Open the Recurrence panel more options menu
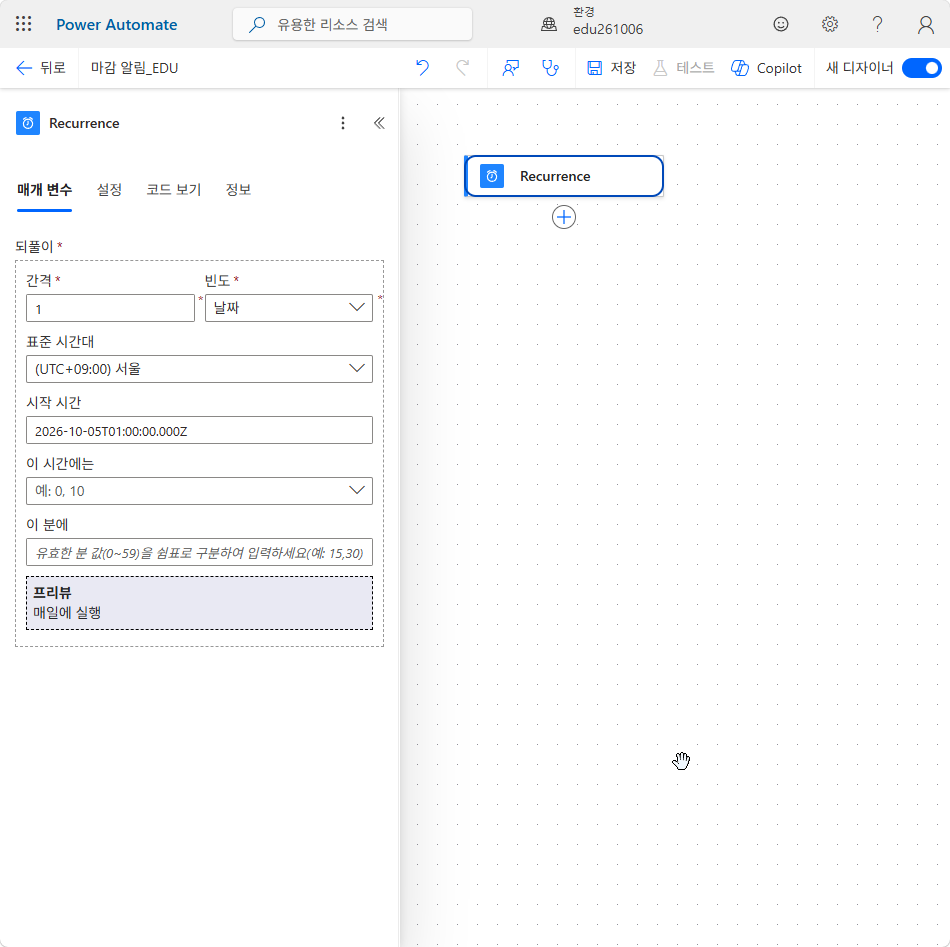The image size is (950, 947). [343, 123]
